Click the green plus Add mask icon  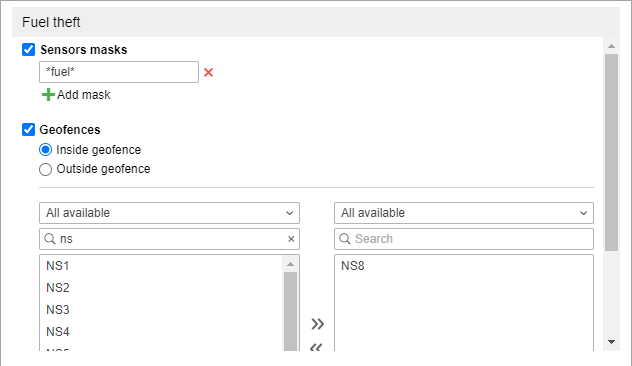tap(48, 95)
